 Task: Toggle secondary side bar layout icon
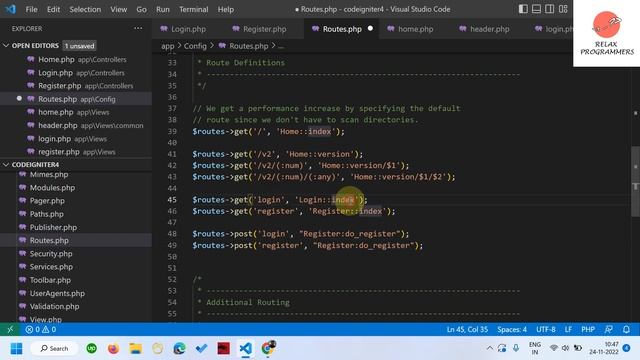(x=550, y=9)
